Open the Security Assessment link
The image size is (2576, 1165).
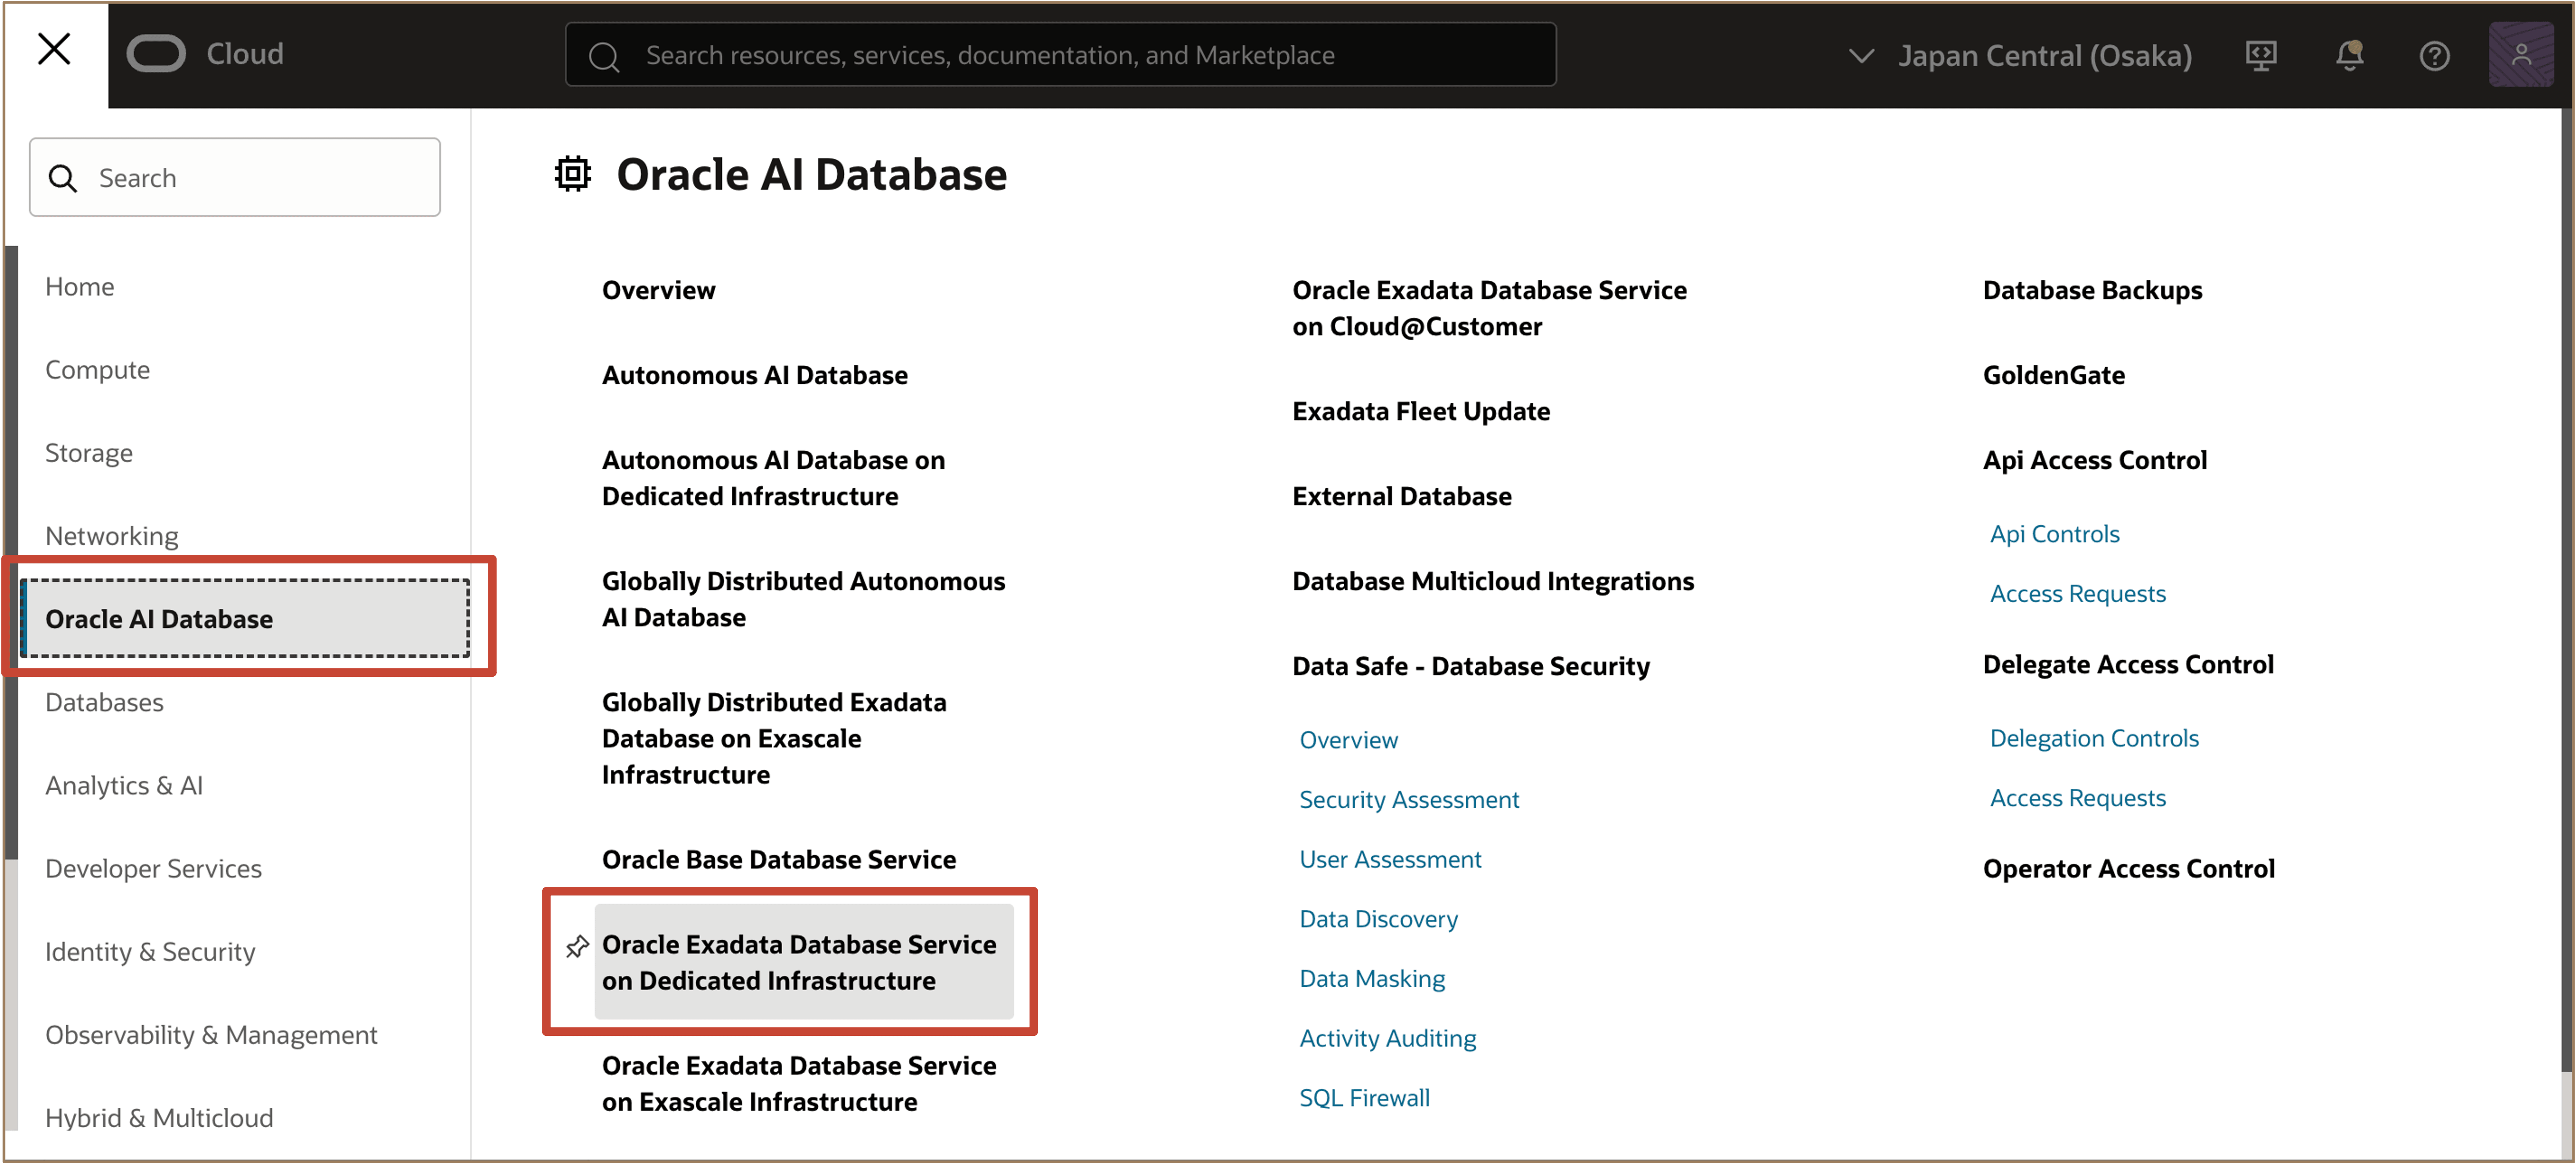(x=1408, y=799)
